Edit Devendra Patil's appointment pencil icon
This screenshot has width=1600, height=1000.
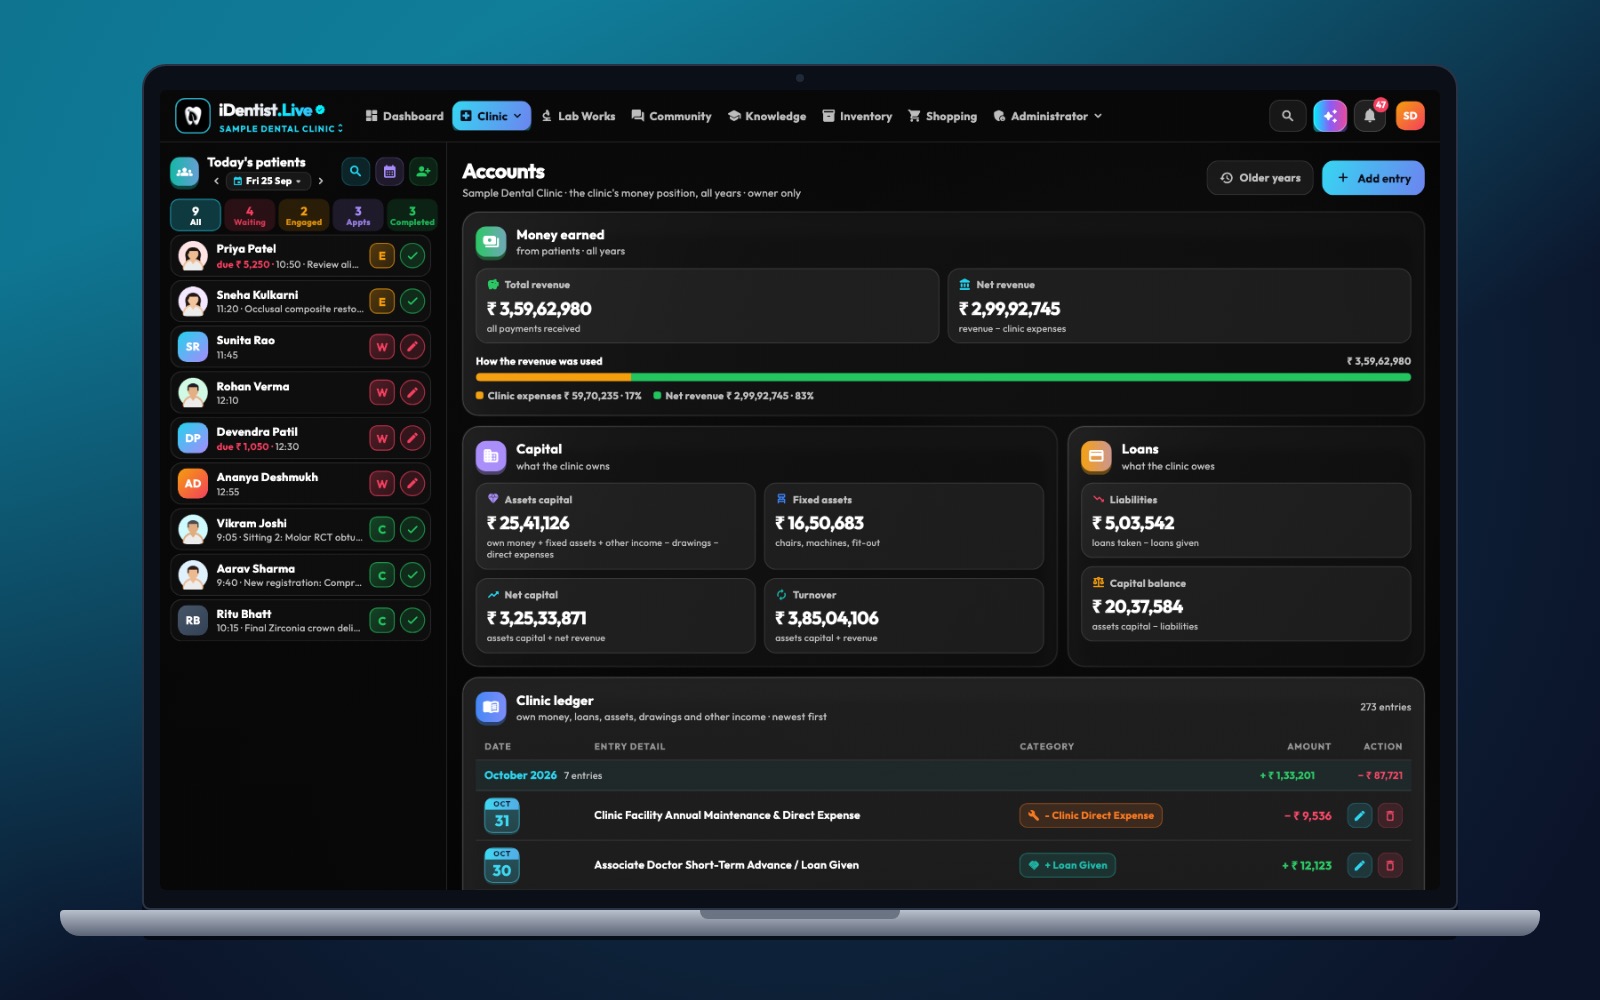tap(412, 438)
